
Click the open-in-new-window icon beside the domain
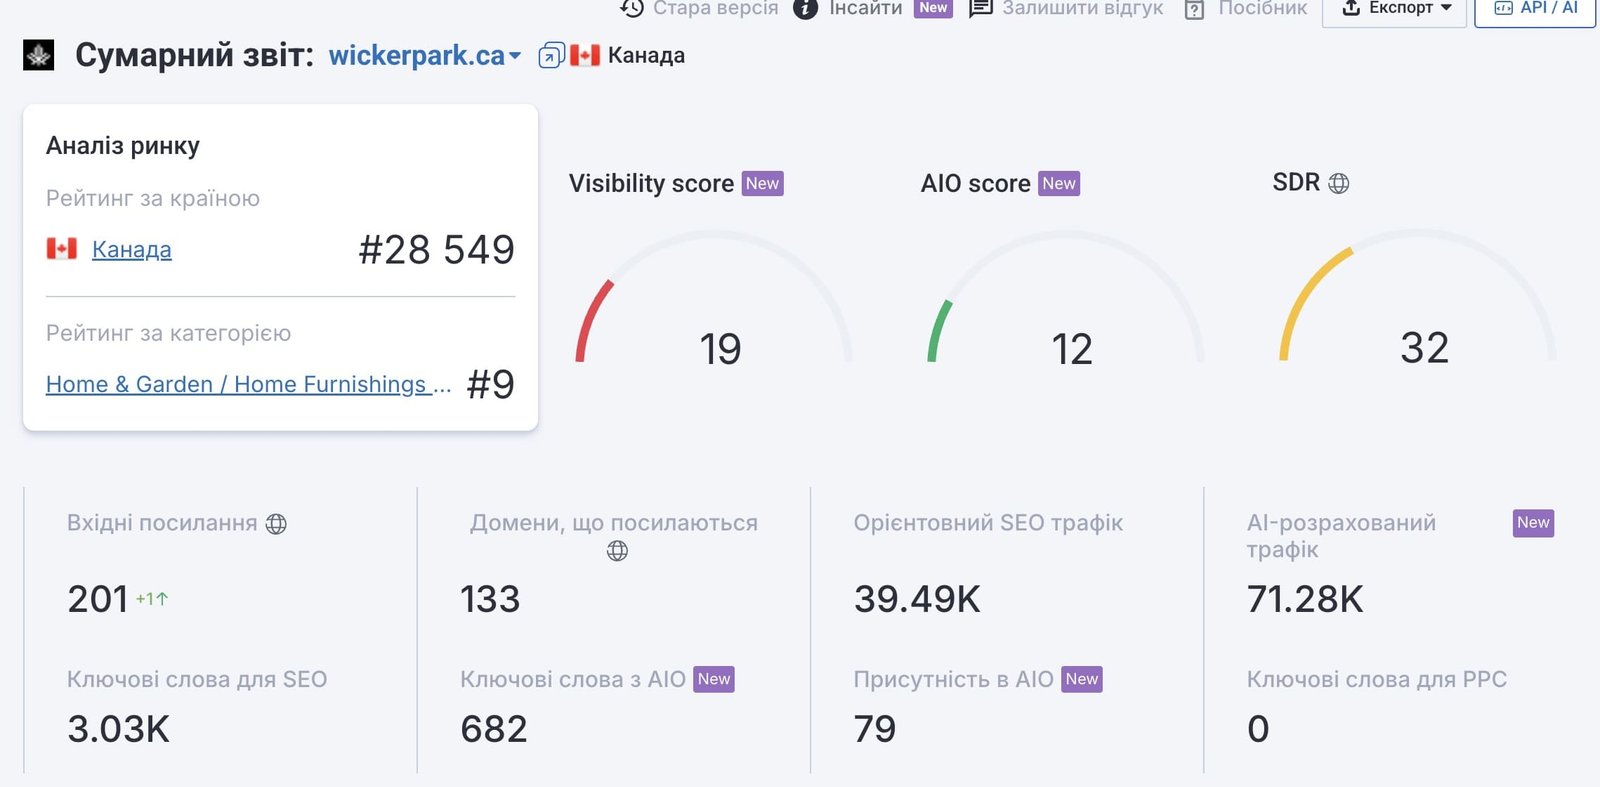tap(551, 55)
